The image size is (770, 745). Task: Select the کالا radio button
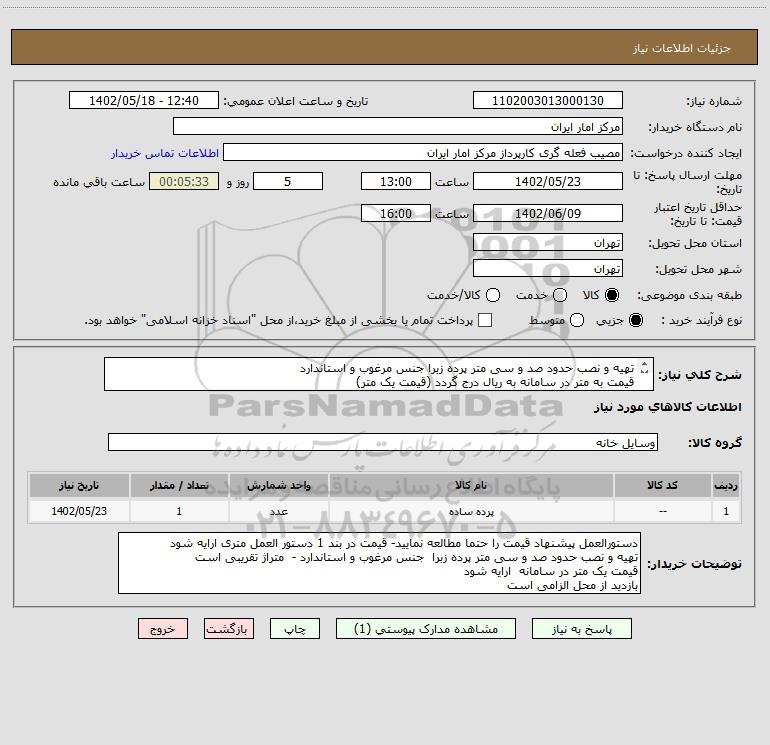612,295
